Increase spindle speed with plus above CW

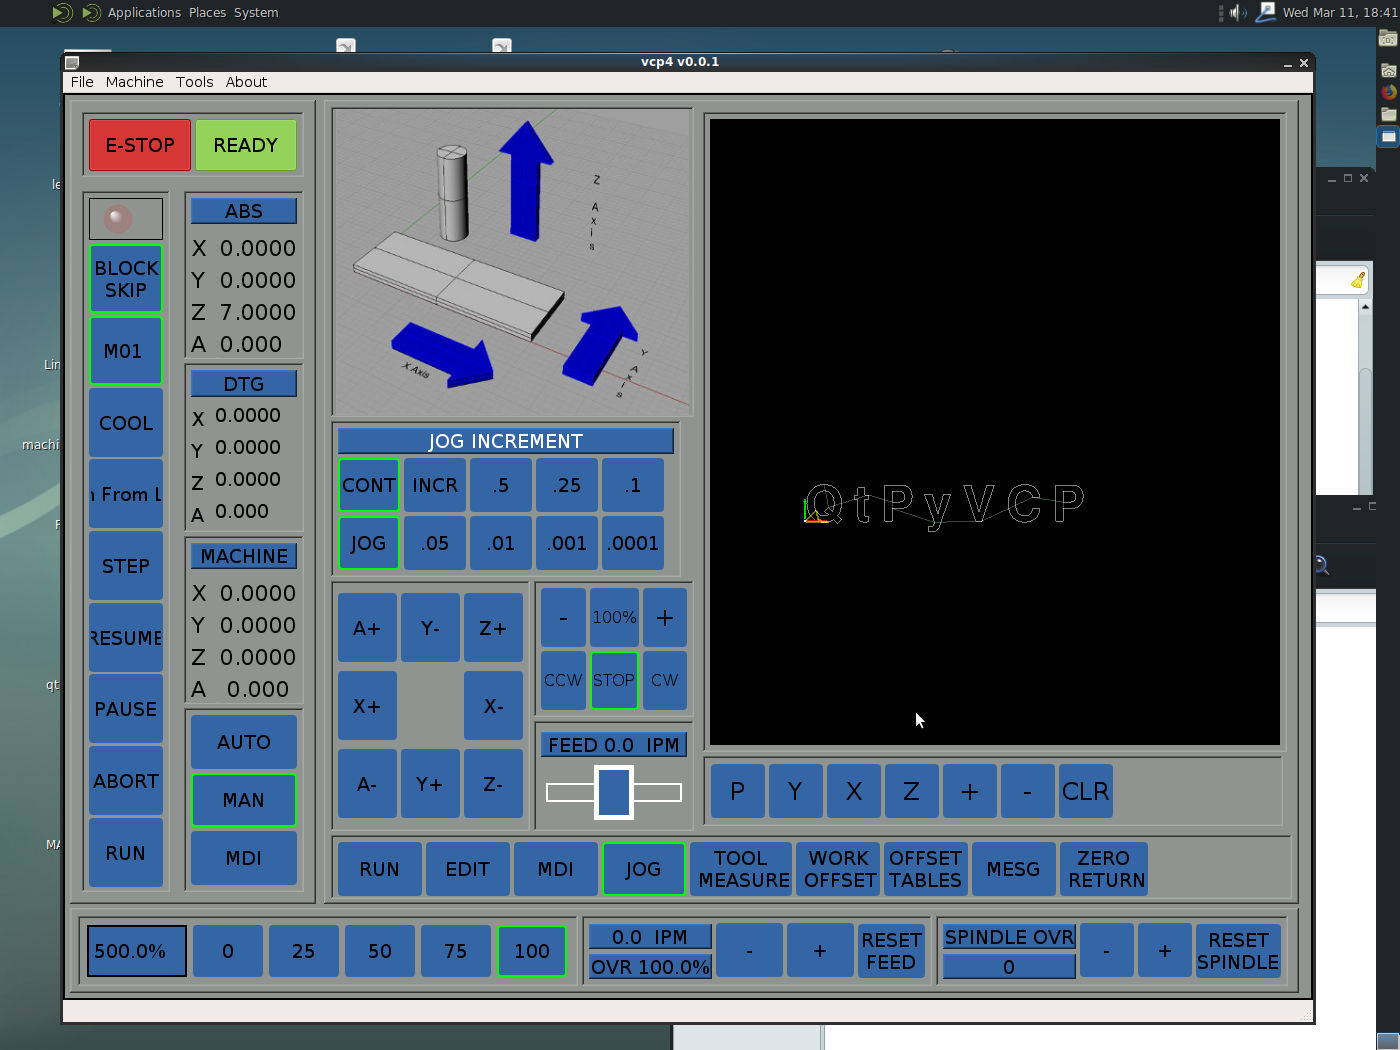(665, 617)
